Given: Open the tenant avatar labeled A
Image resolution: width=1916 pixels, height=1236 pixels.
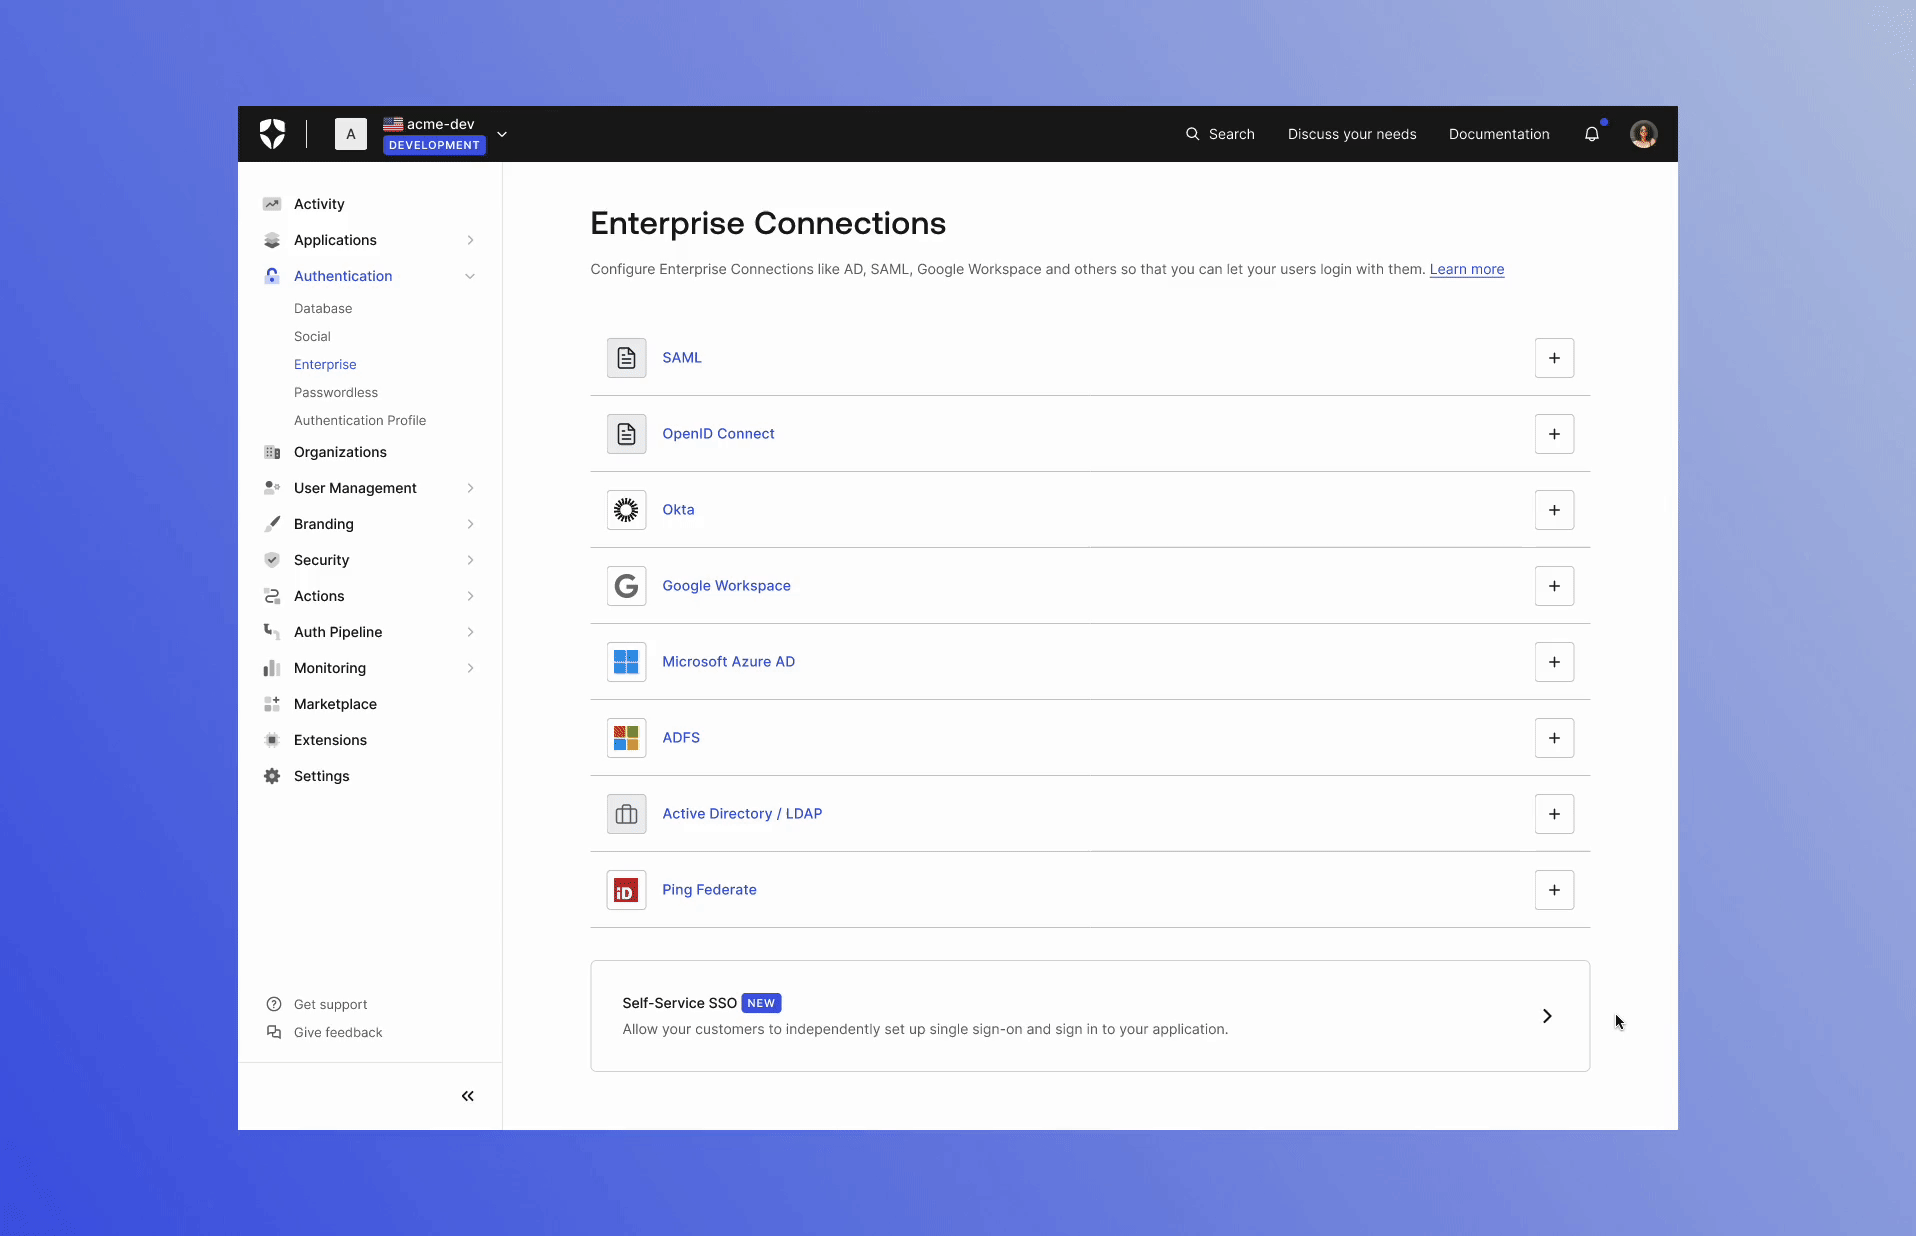Looking at the screenshot, I should (351, 134).
